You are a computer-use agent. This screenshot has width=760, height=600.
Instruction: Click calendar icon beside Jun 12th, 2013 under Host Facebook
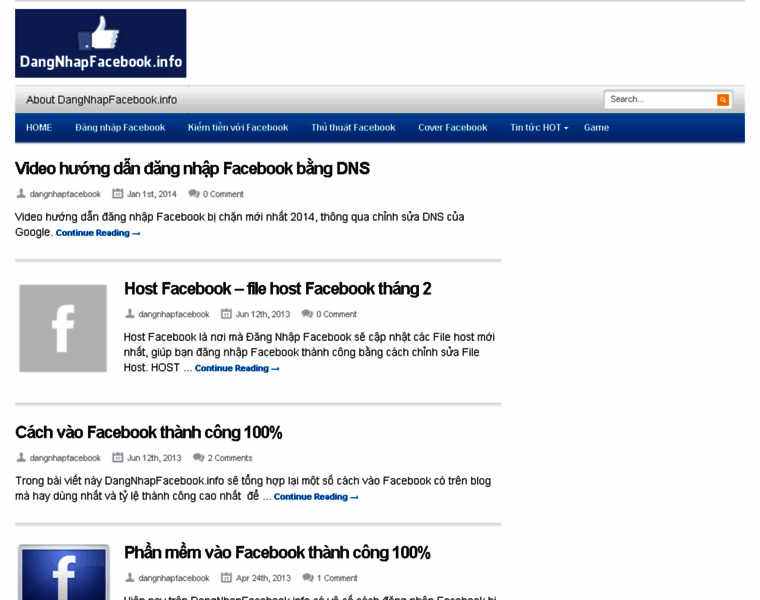[x=226, y=314]
